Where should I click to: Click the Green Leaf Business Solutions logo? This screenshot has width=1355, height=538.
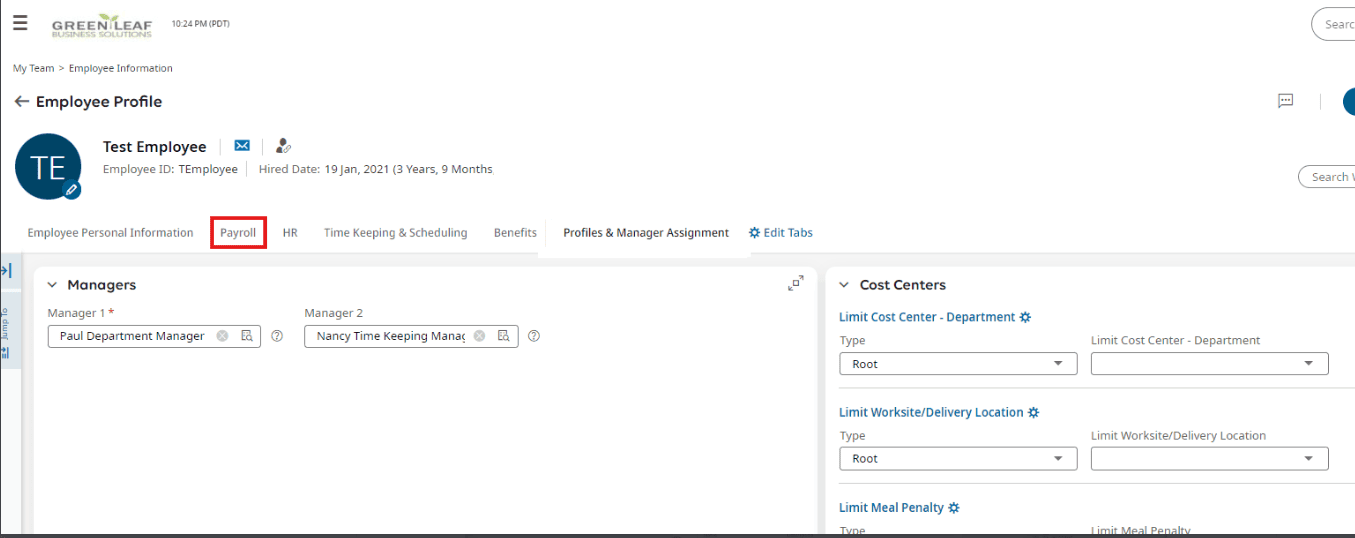(102, 26)
